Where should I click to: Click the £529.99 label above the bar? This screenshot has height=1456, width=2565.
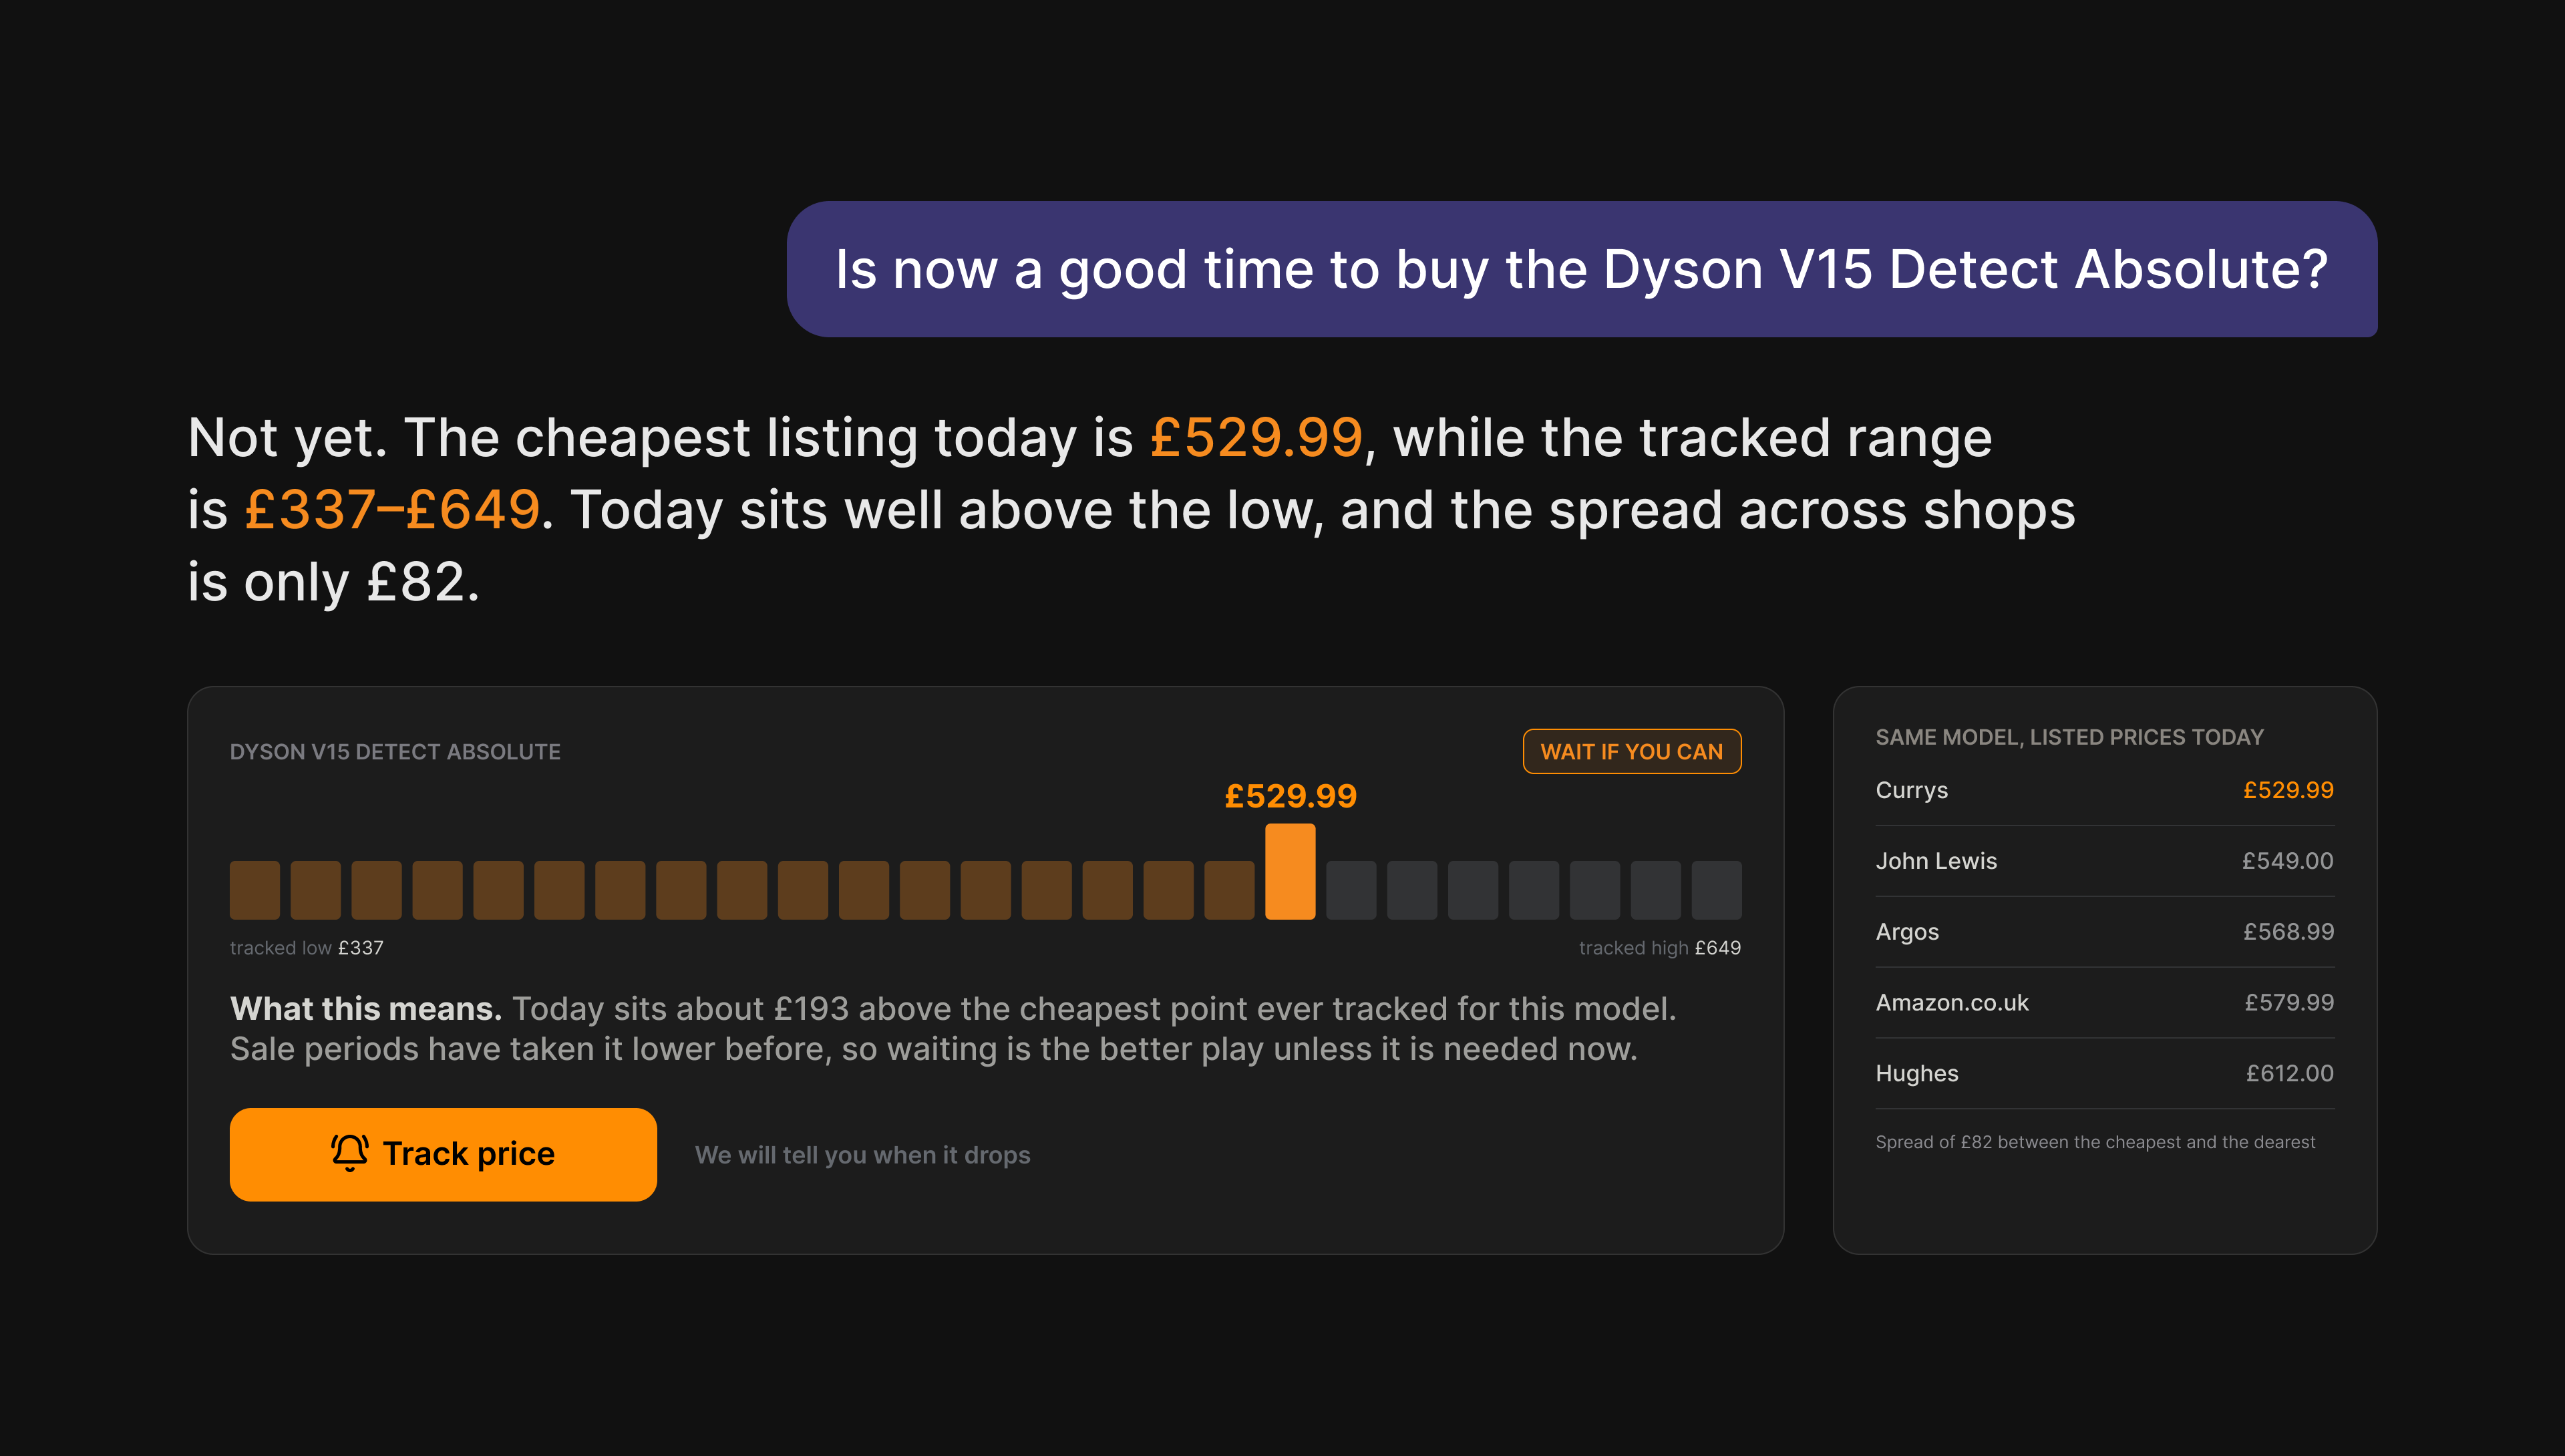pos(1290,796)
